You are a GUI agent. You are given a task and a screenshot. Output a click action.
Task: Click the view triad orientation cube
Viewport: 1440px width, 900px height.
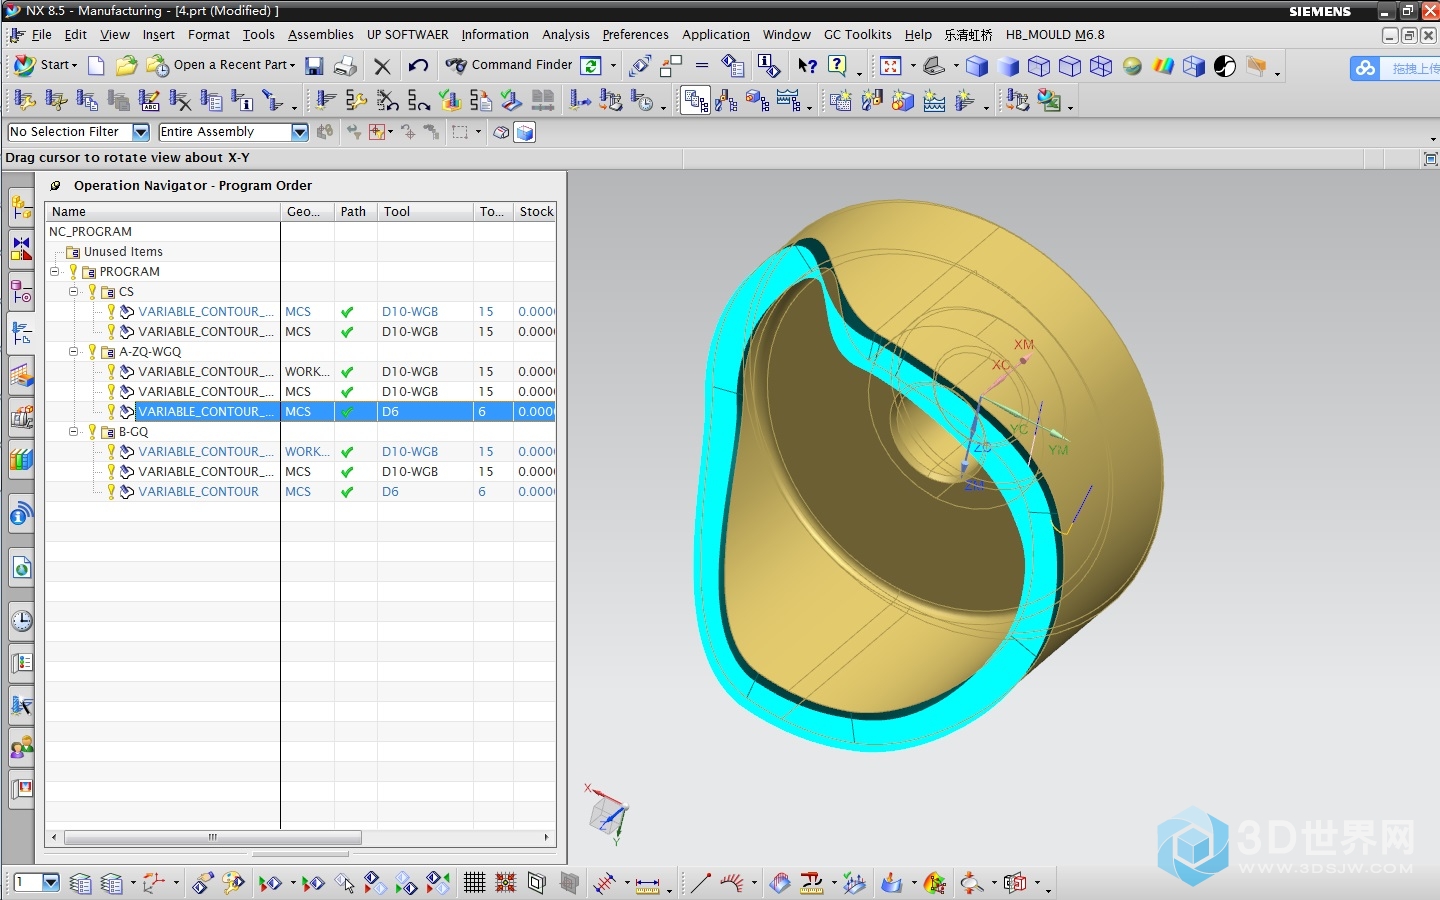click(606, 813)
